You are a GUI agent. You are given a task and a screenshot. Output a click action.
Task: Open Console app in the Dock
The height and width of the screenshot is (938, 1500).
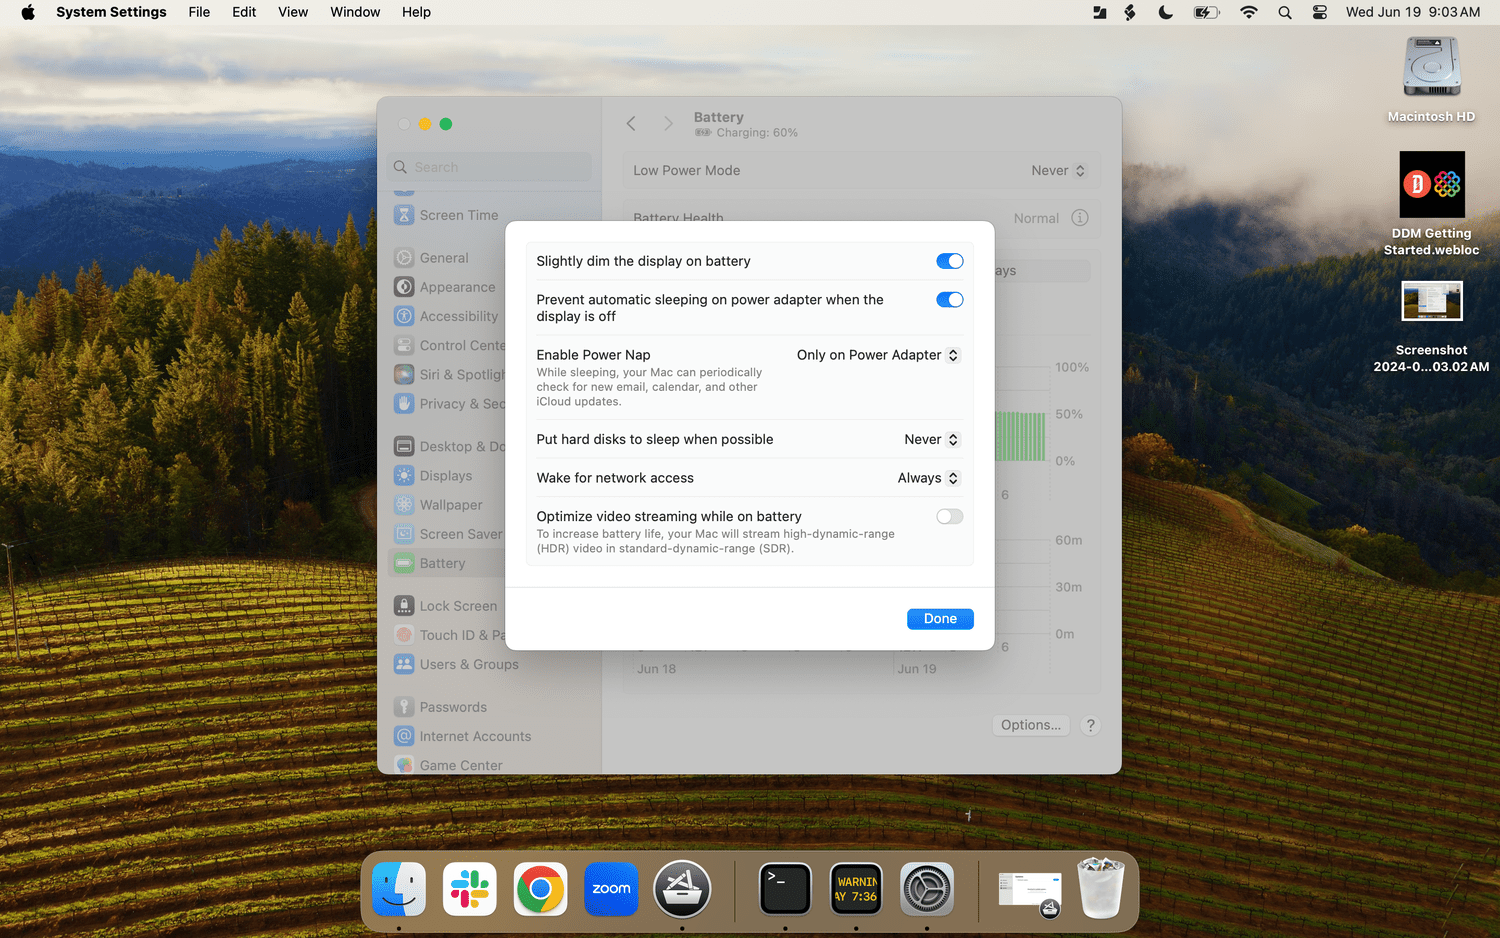tap(856, 889)
